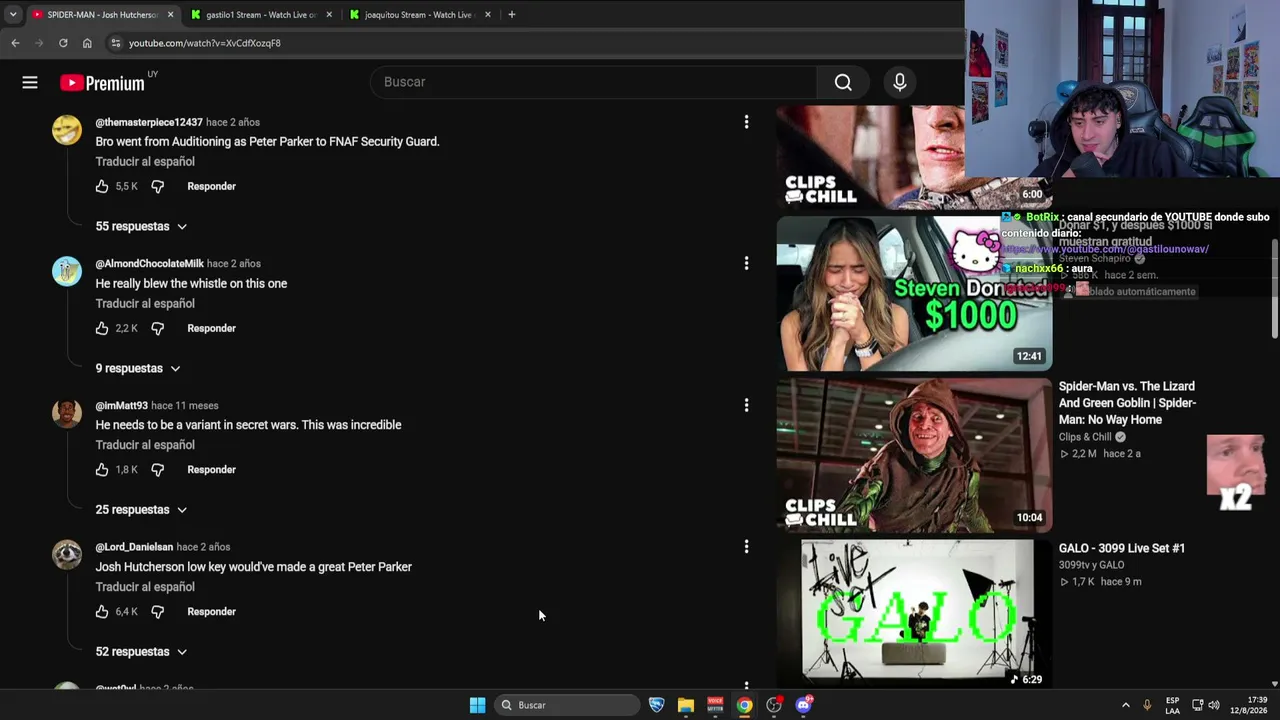Reply to the 'blew the whistle' comment
This screenshot has width=1280, height=720.
[211, 329]
